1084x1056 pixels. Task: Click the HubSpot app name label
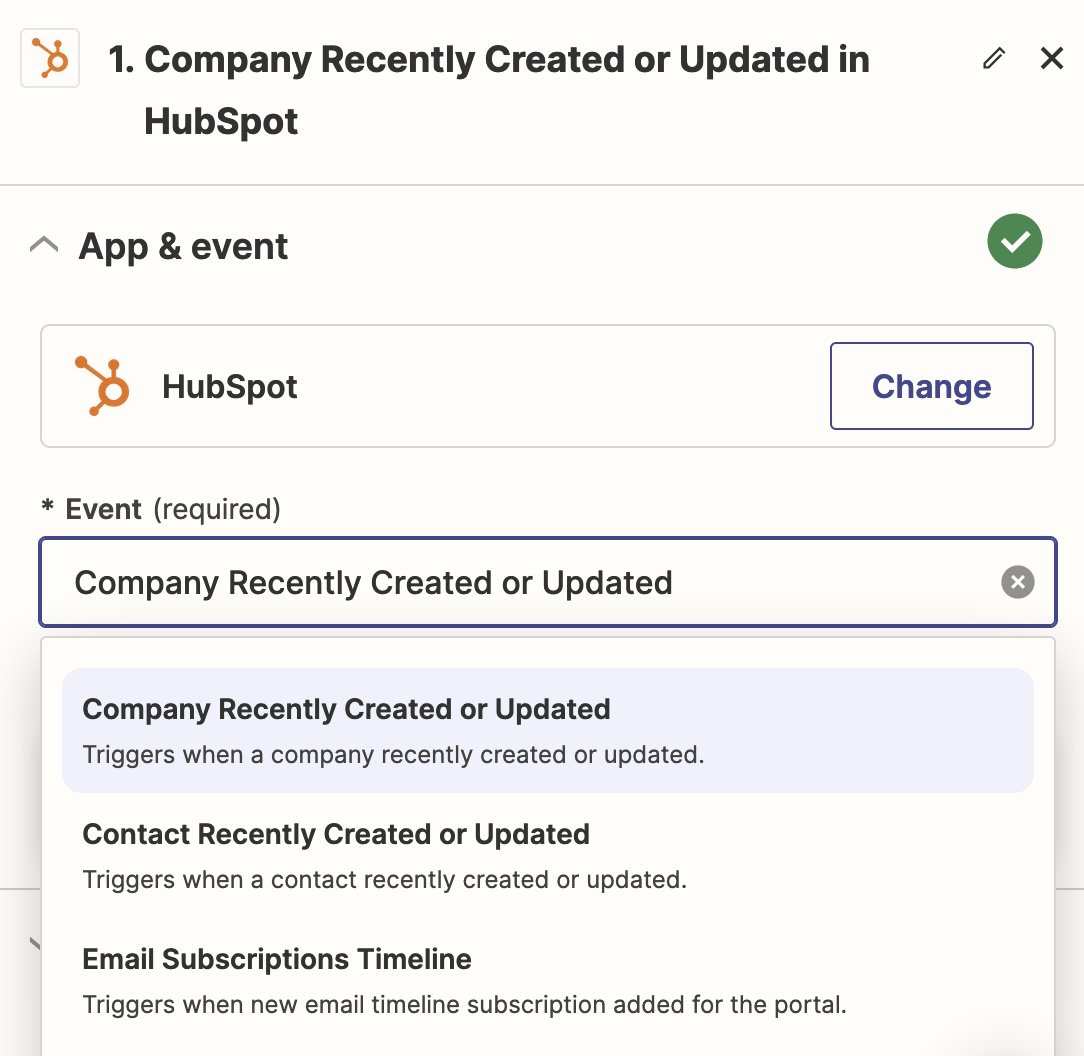[230, 387]
